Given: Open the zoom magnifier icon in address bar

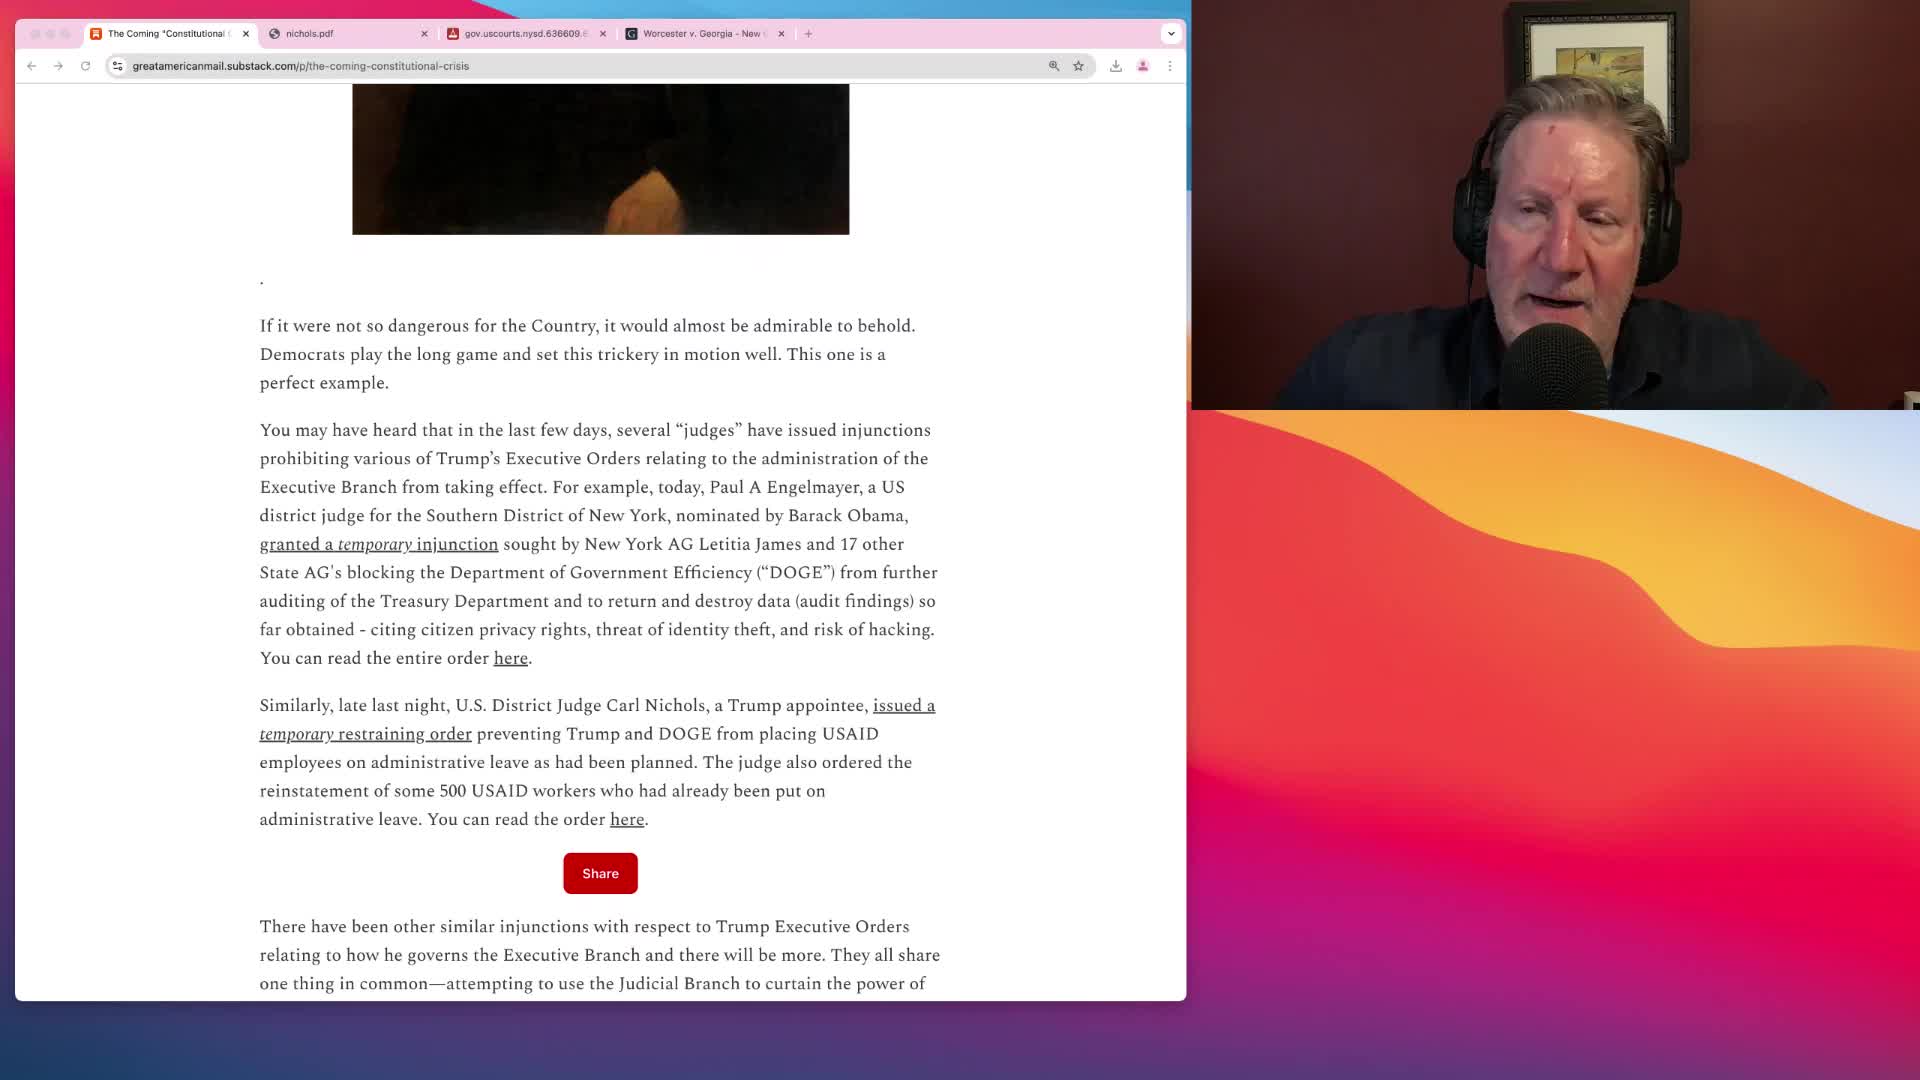Looking at the screenshot, I should (x=1053, y=66).
